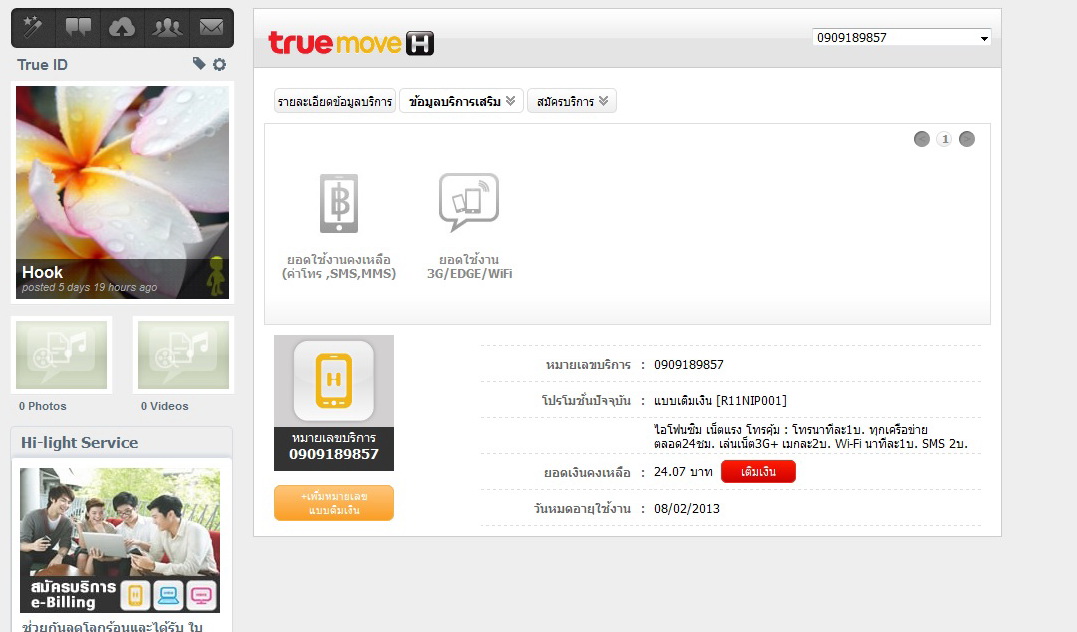Expand the ข้อมูลบริการเสริม menu
Screen dimensions: 1077x632
(462, 101)
